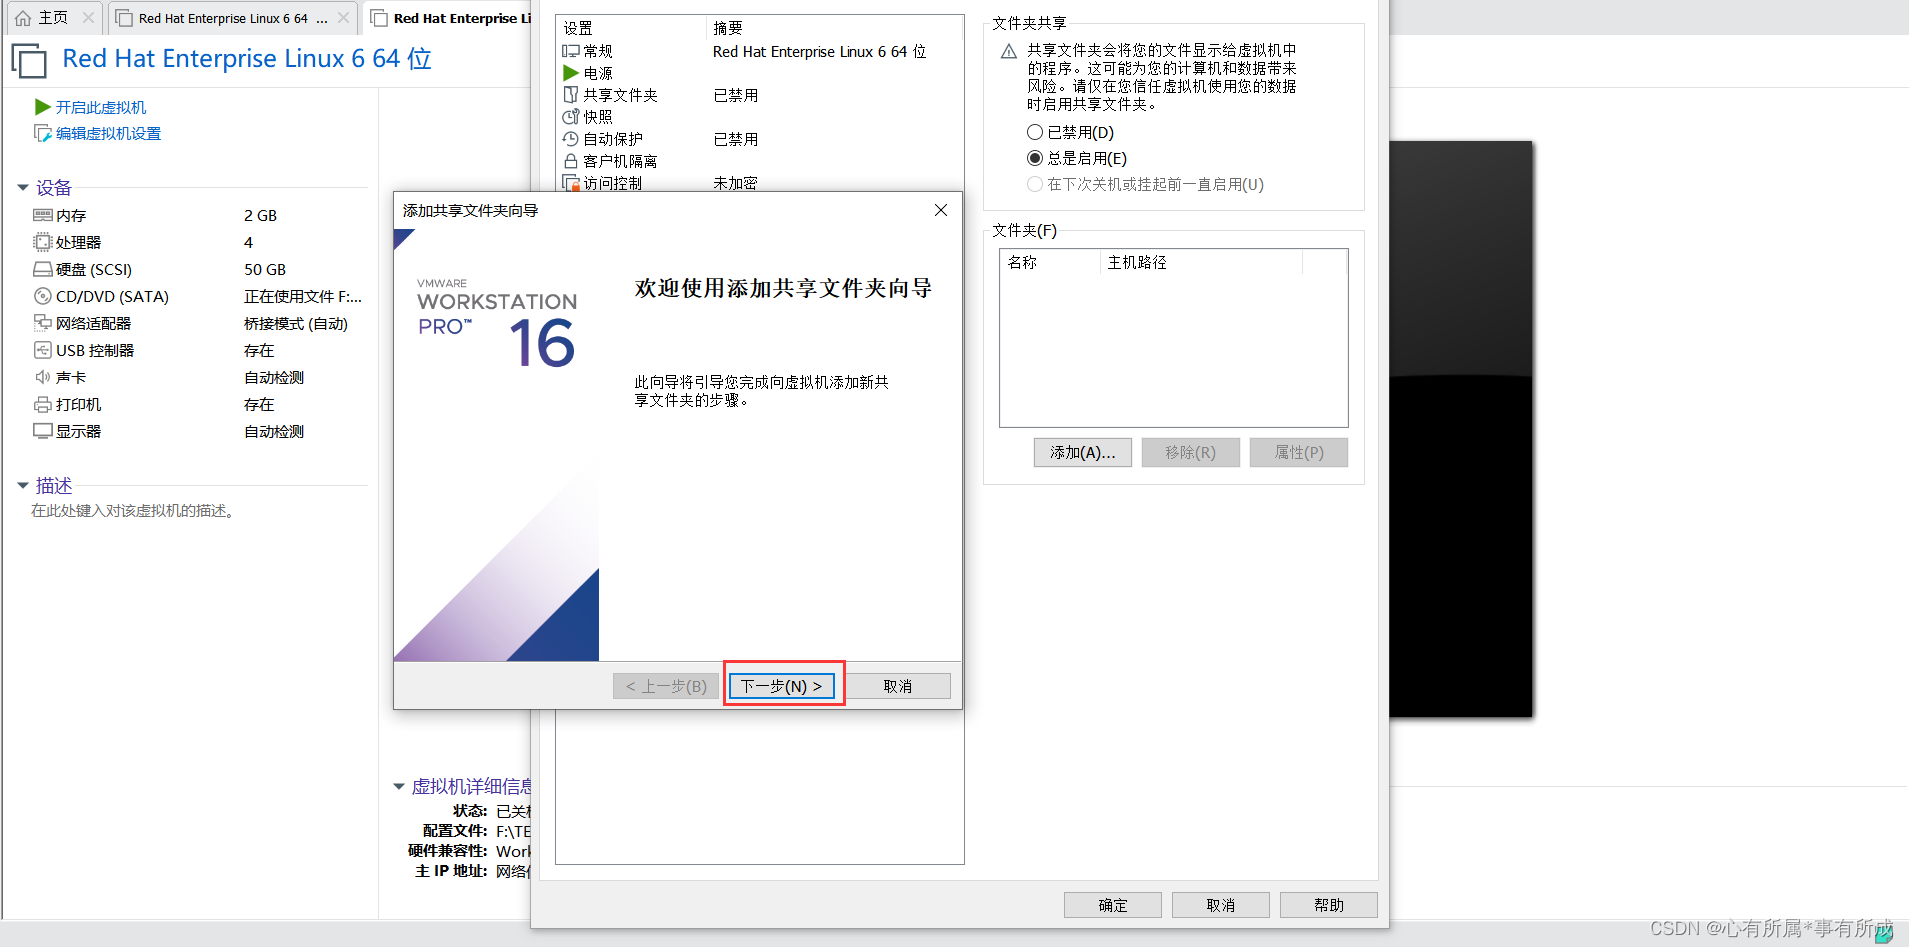Click 确定 in the VM settings dialog
Screen dimensions: 1909x947
tap(1112, 905)
